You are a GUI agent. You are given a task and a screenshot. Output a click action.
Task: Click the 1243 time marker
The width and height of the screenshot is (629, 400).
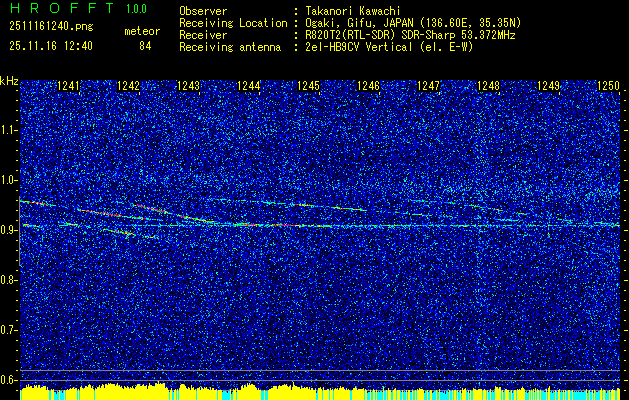click(x=189, y=86)
